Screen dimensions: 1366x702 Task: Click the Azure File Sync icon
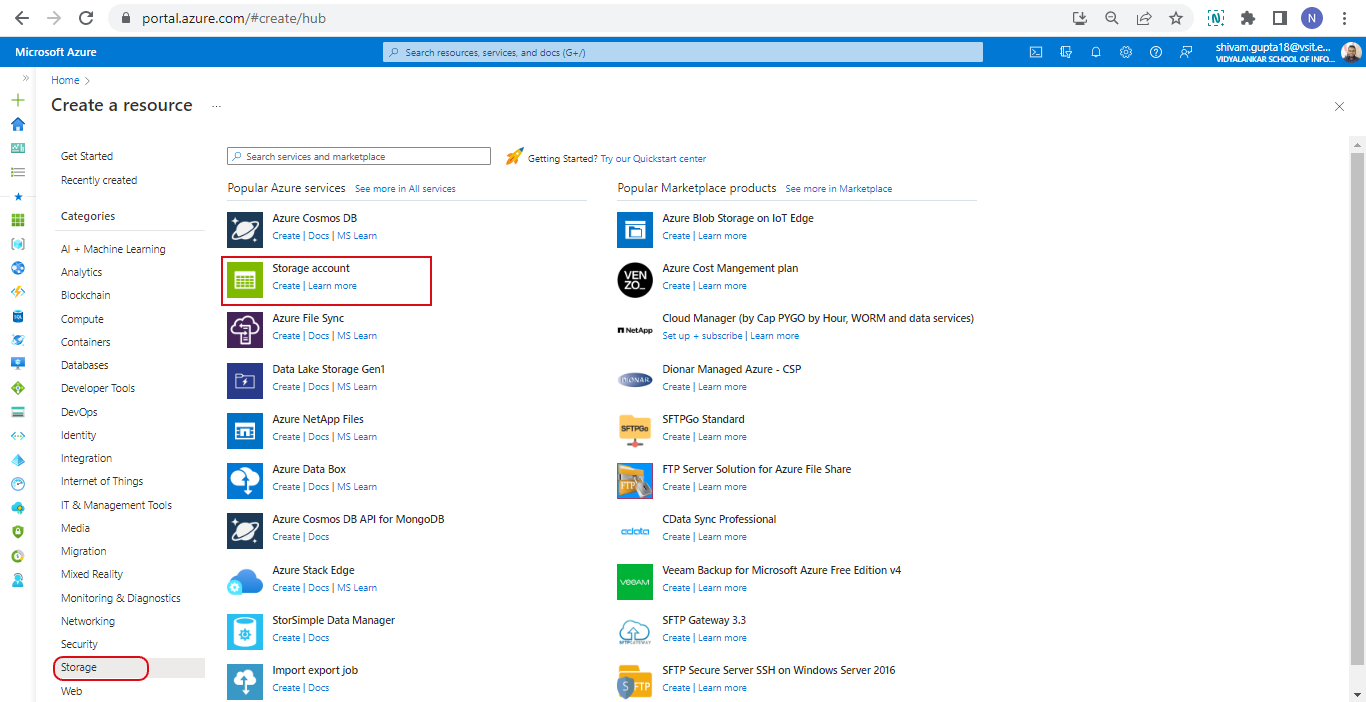point(245,329)
